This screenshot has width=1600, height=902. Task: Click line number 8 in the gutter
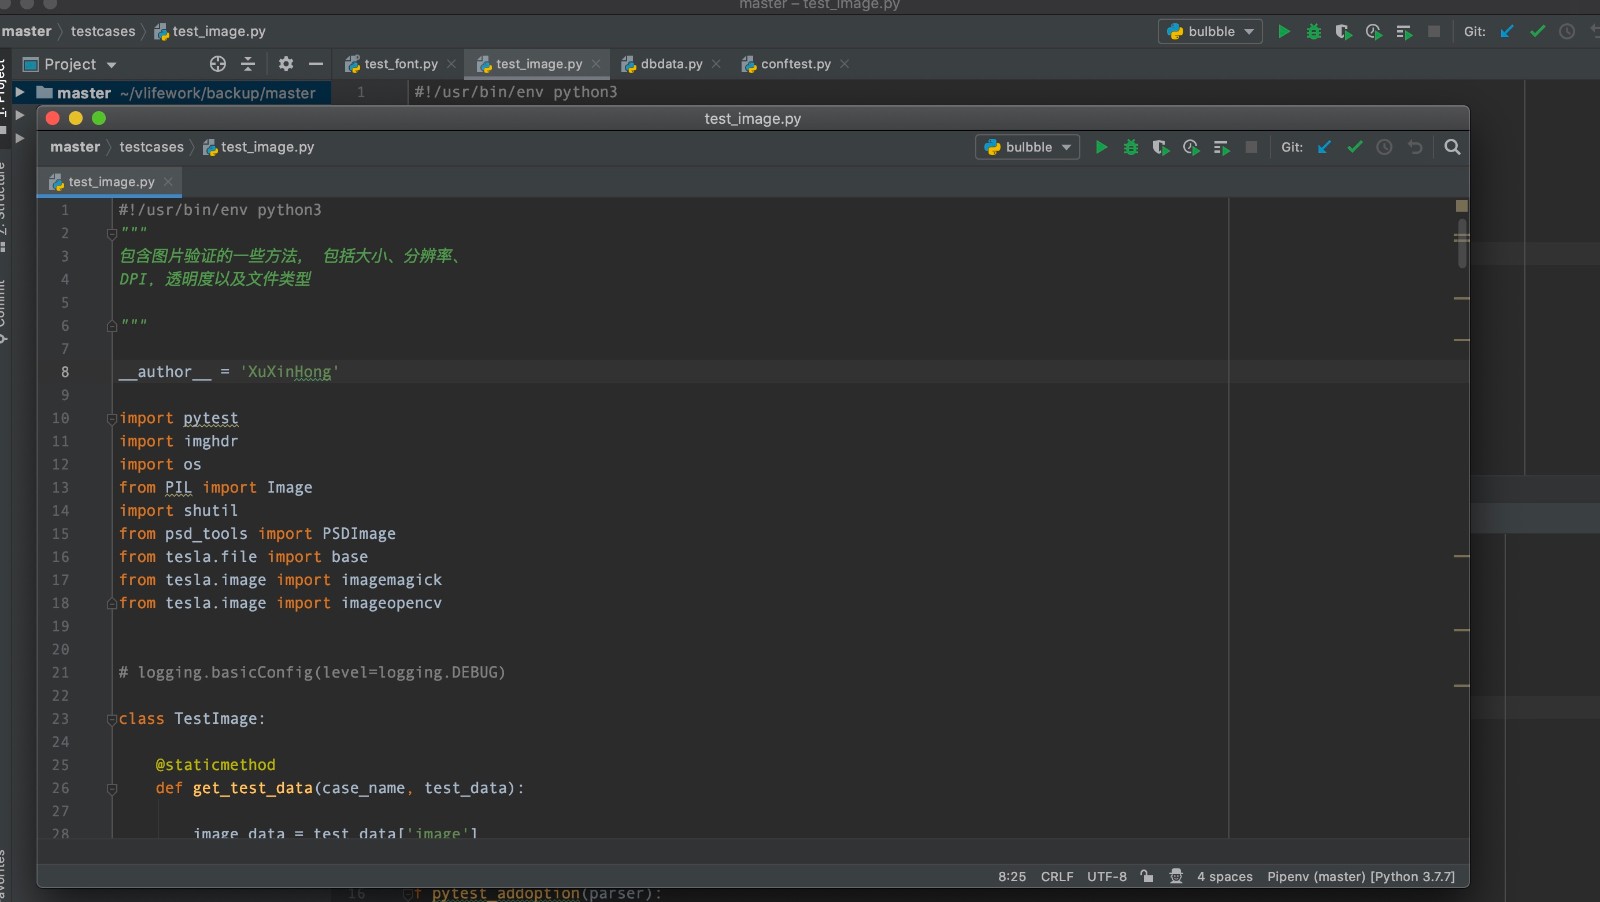click(x=65, y=372)
